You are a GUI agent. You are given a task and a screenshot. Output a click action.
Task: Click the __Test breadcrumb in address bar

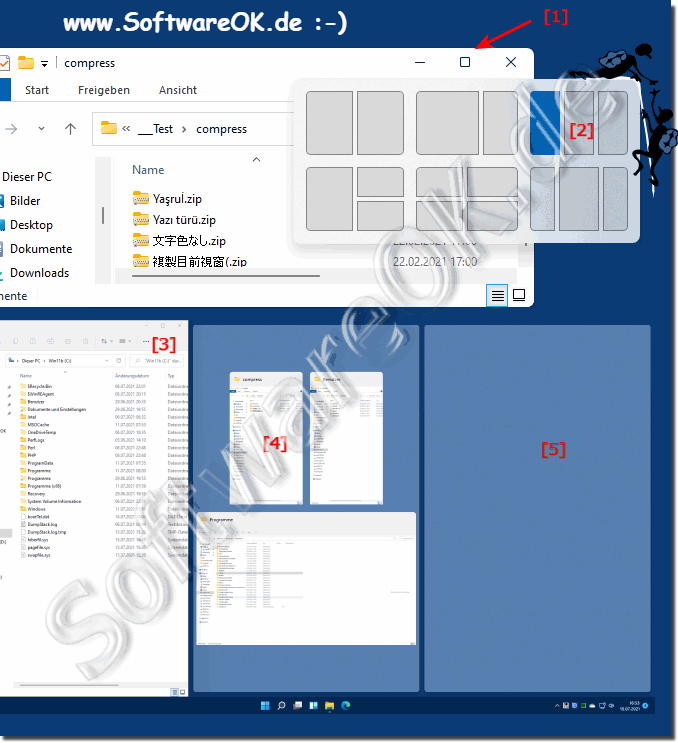click(155, 129)
